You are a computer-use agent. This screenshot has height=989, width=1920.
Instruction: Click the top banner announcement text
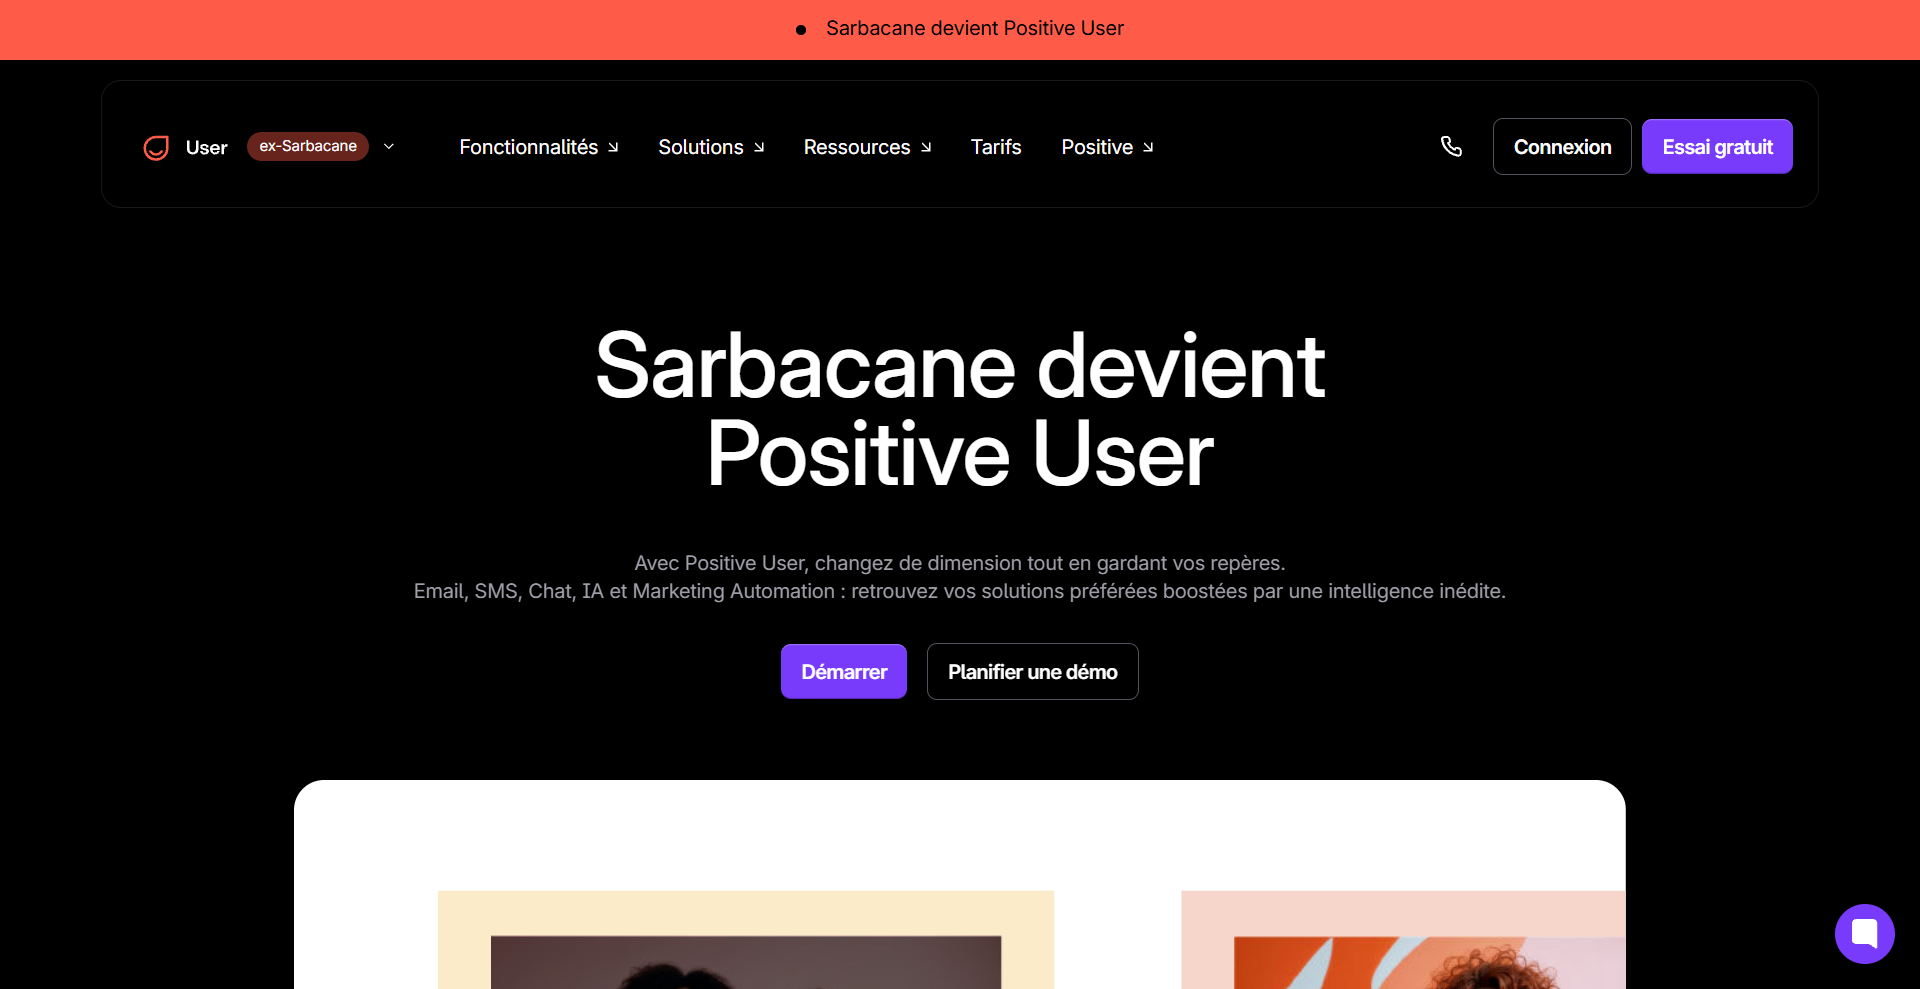point(975,29)
